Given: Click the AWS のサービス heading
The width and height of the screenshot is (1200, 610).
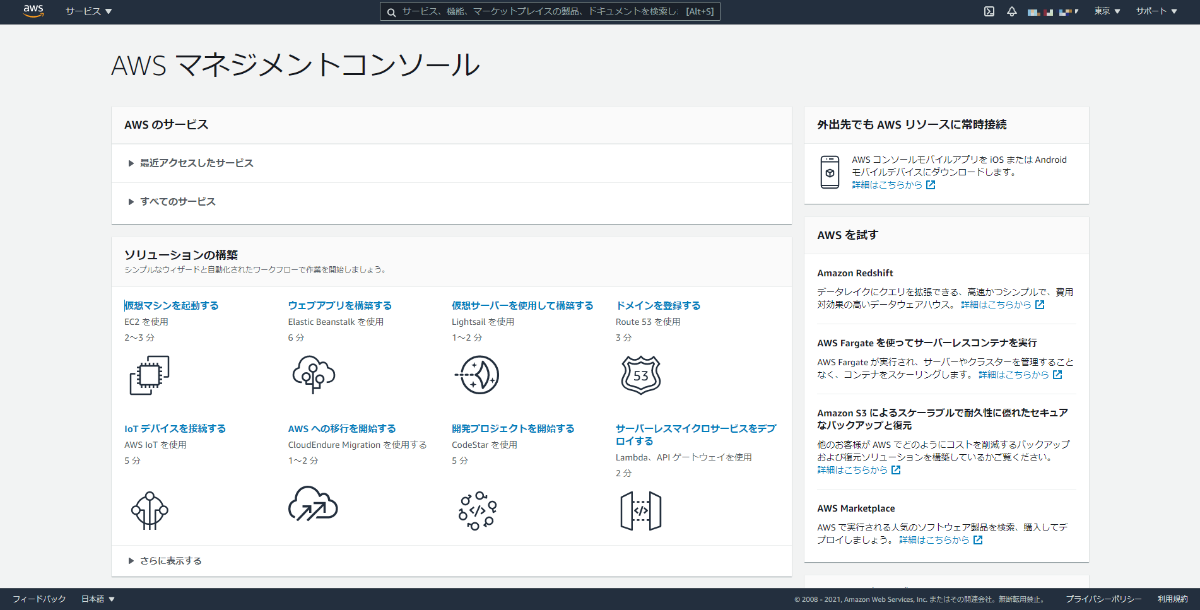Looking at the screenshot, I should click(166, 125).
